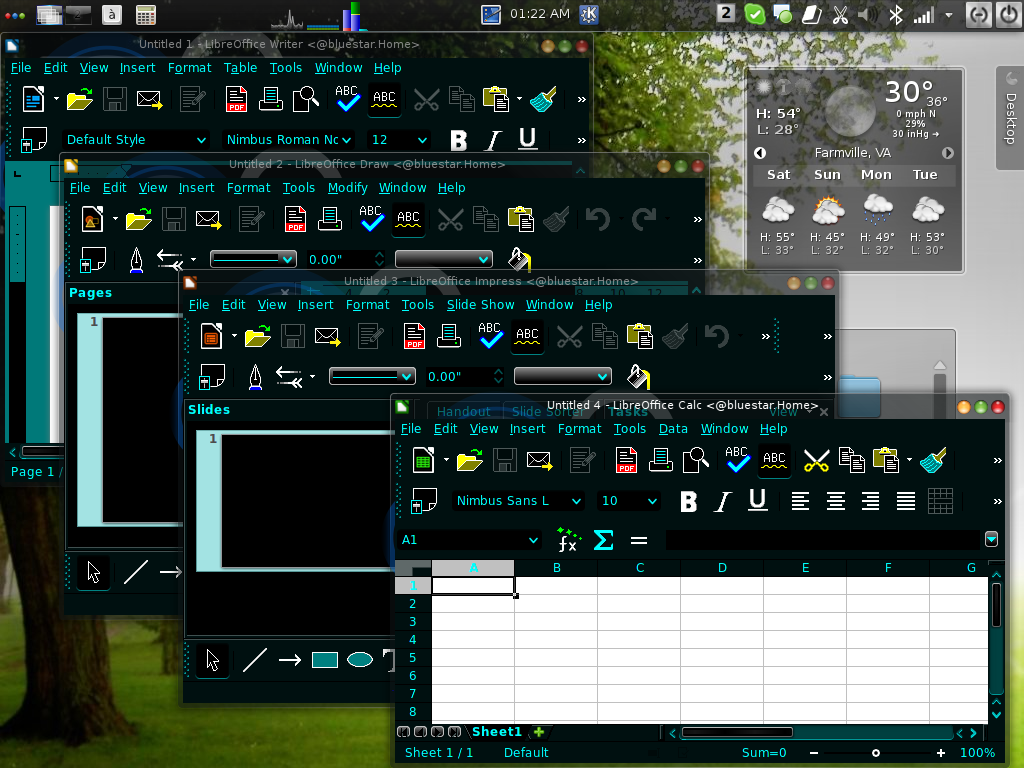Click Align Right in Calc formatting toolbar
The width and height of the screenshot is (1024, 768).
(870, 501)
